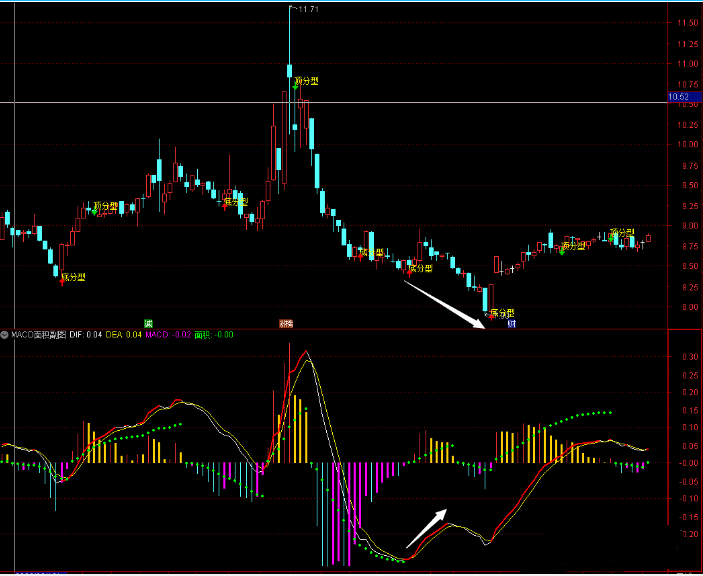Viewport: 703px width, 576px height.
Task: Click the -0.00 MACD zero axis label
Action: click(x=689, y=463)
